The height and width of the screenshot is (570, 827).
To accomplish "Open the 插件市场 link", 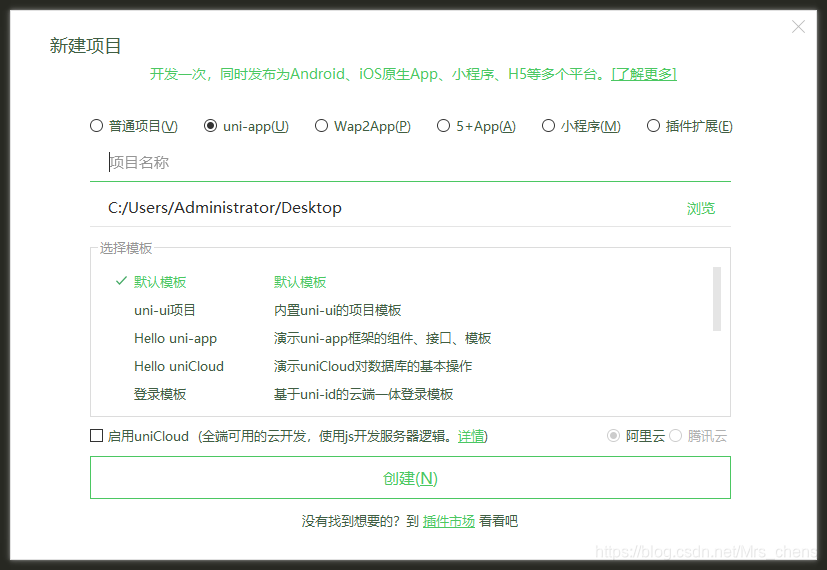I will (449, 521).
